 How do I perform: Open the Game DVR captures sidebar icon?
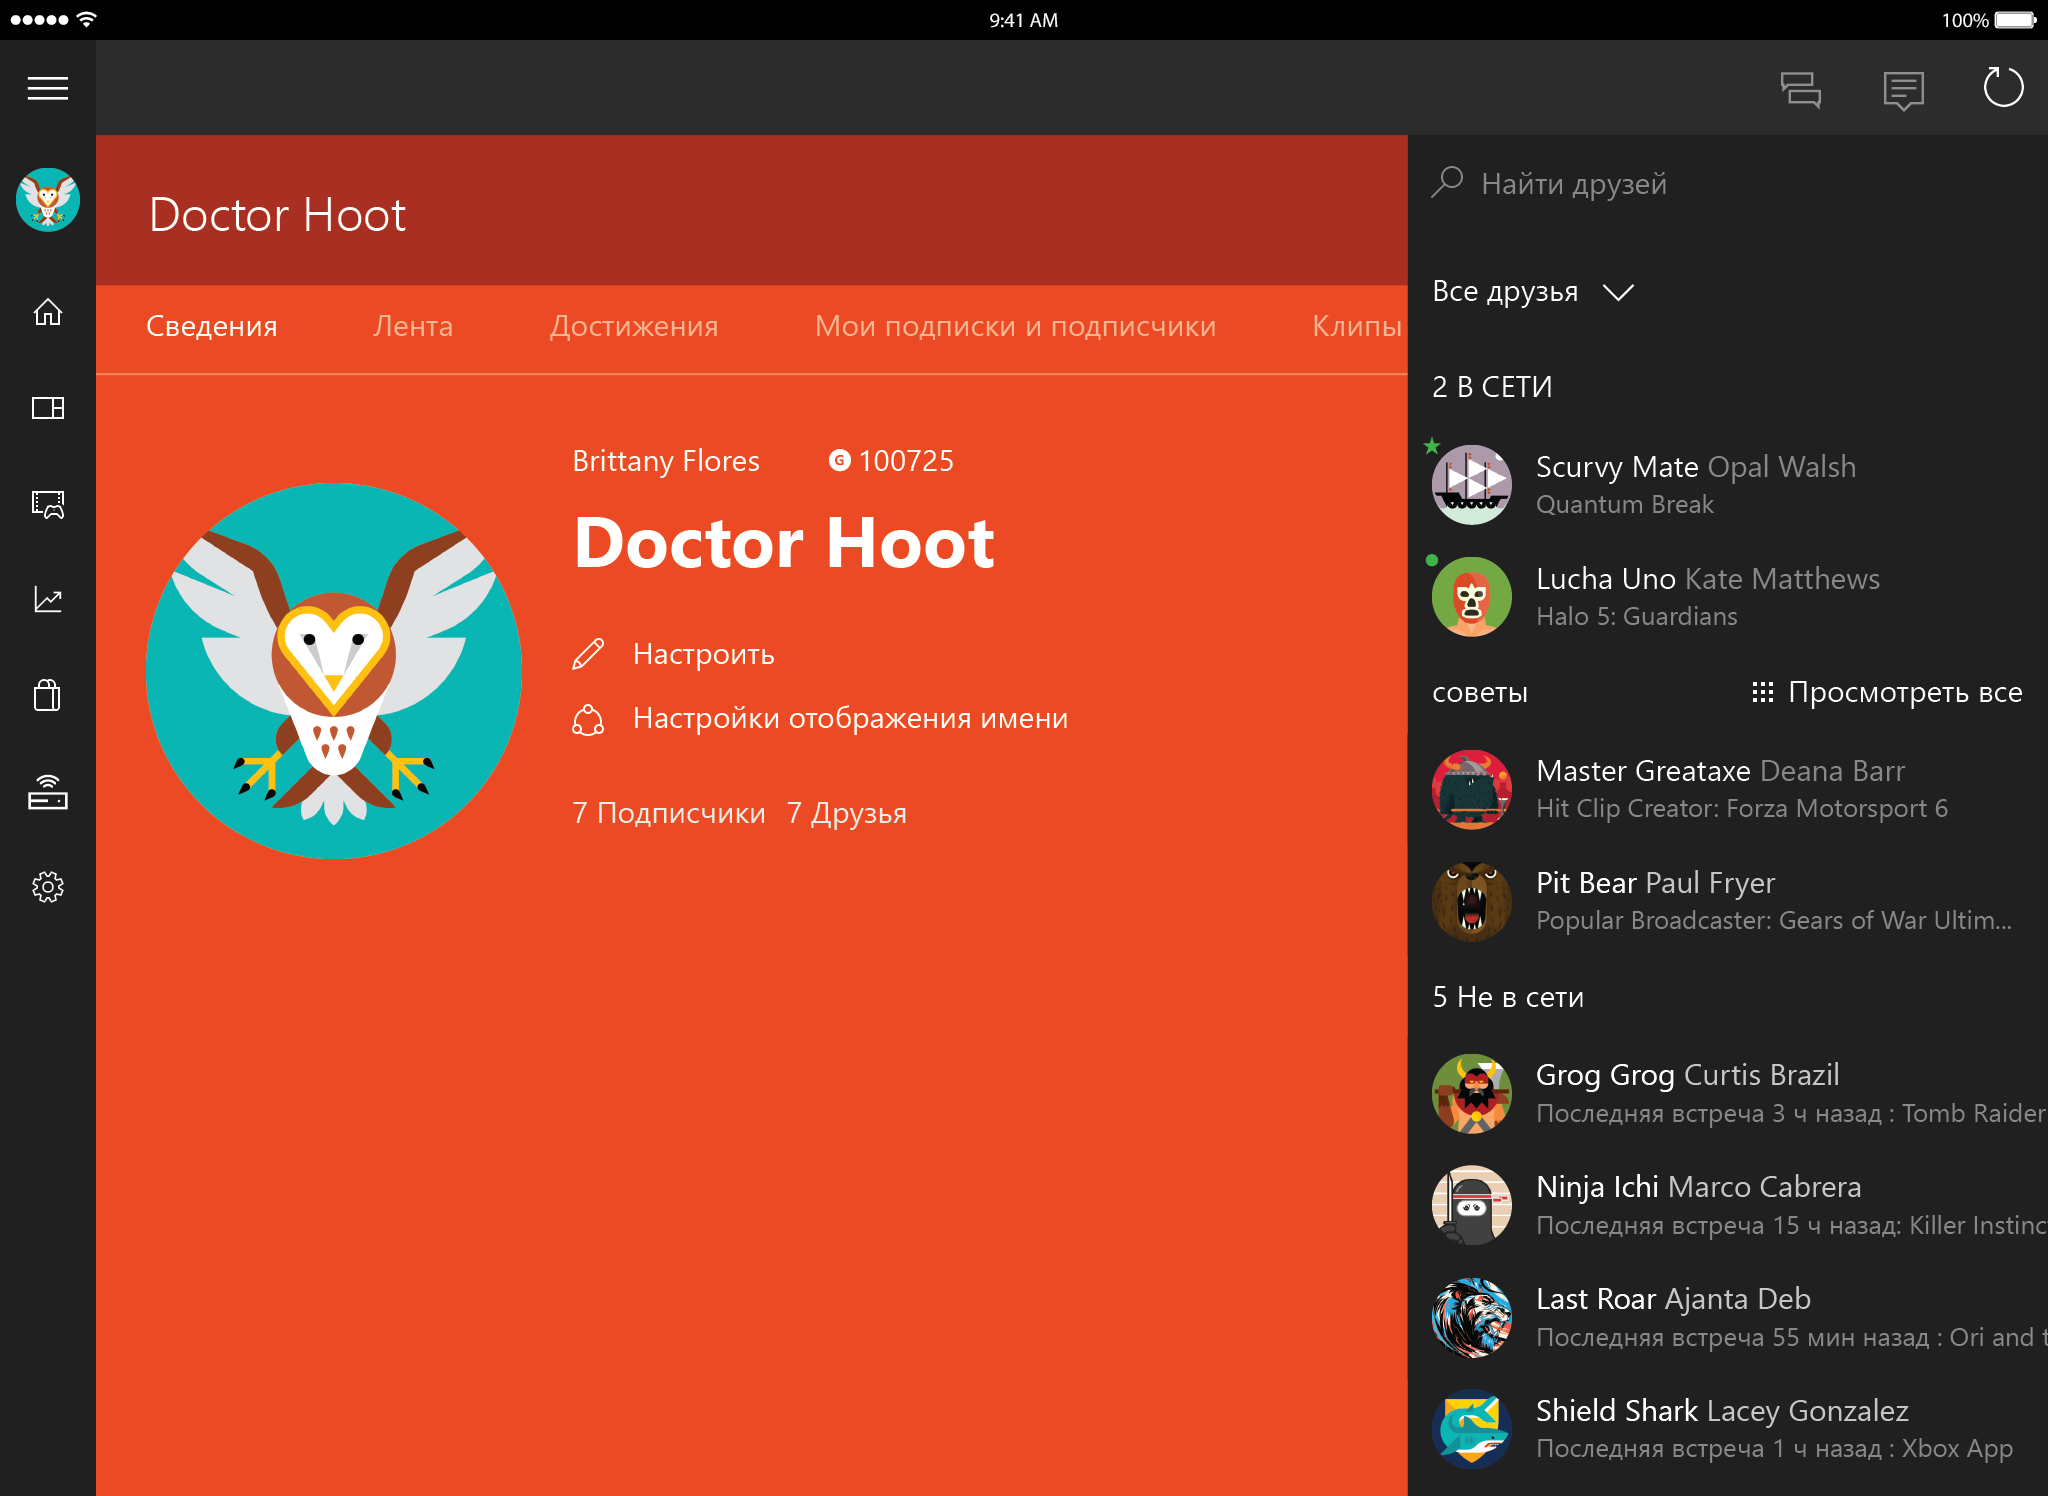coord(47,504)
